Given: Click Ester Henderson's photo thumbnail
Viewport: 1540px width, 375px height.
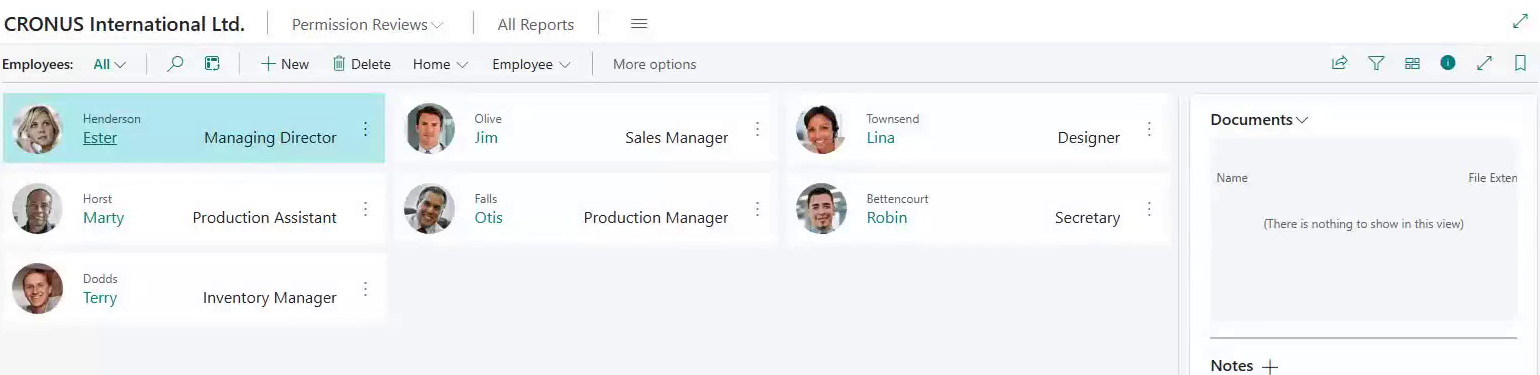Looking at the screenshot, I should [38, 128].
